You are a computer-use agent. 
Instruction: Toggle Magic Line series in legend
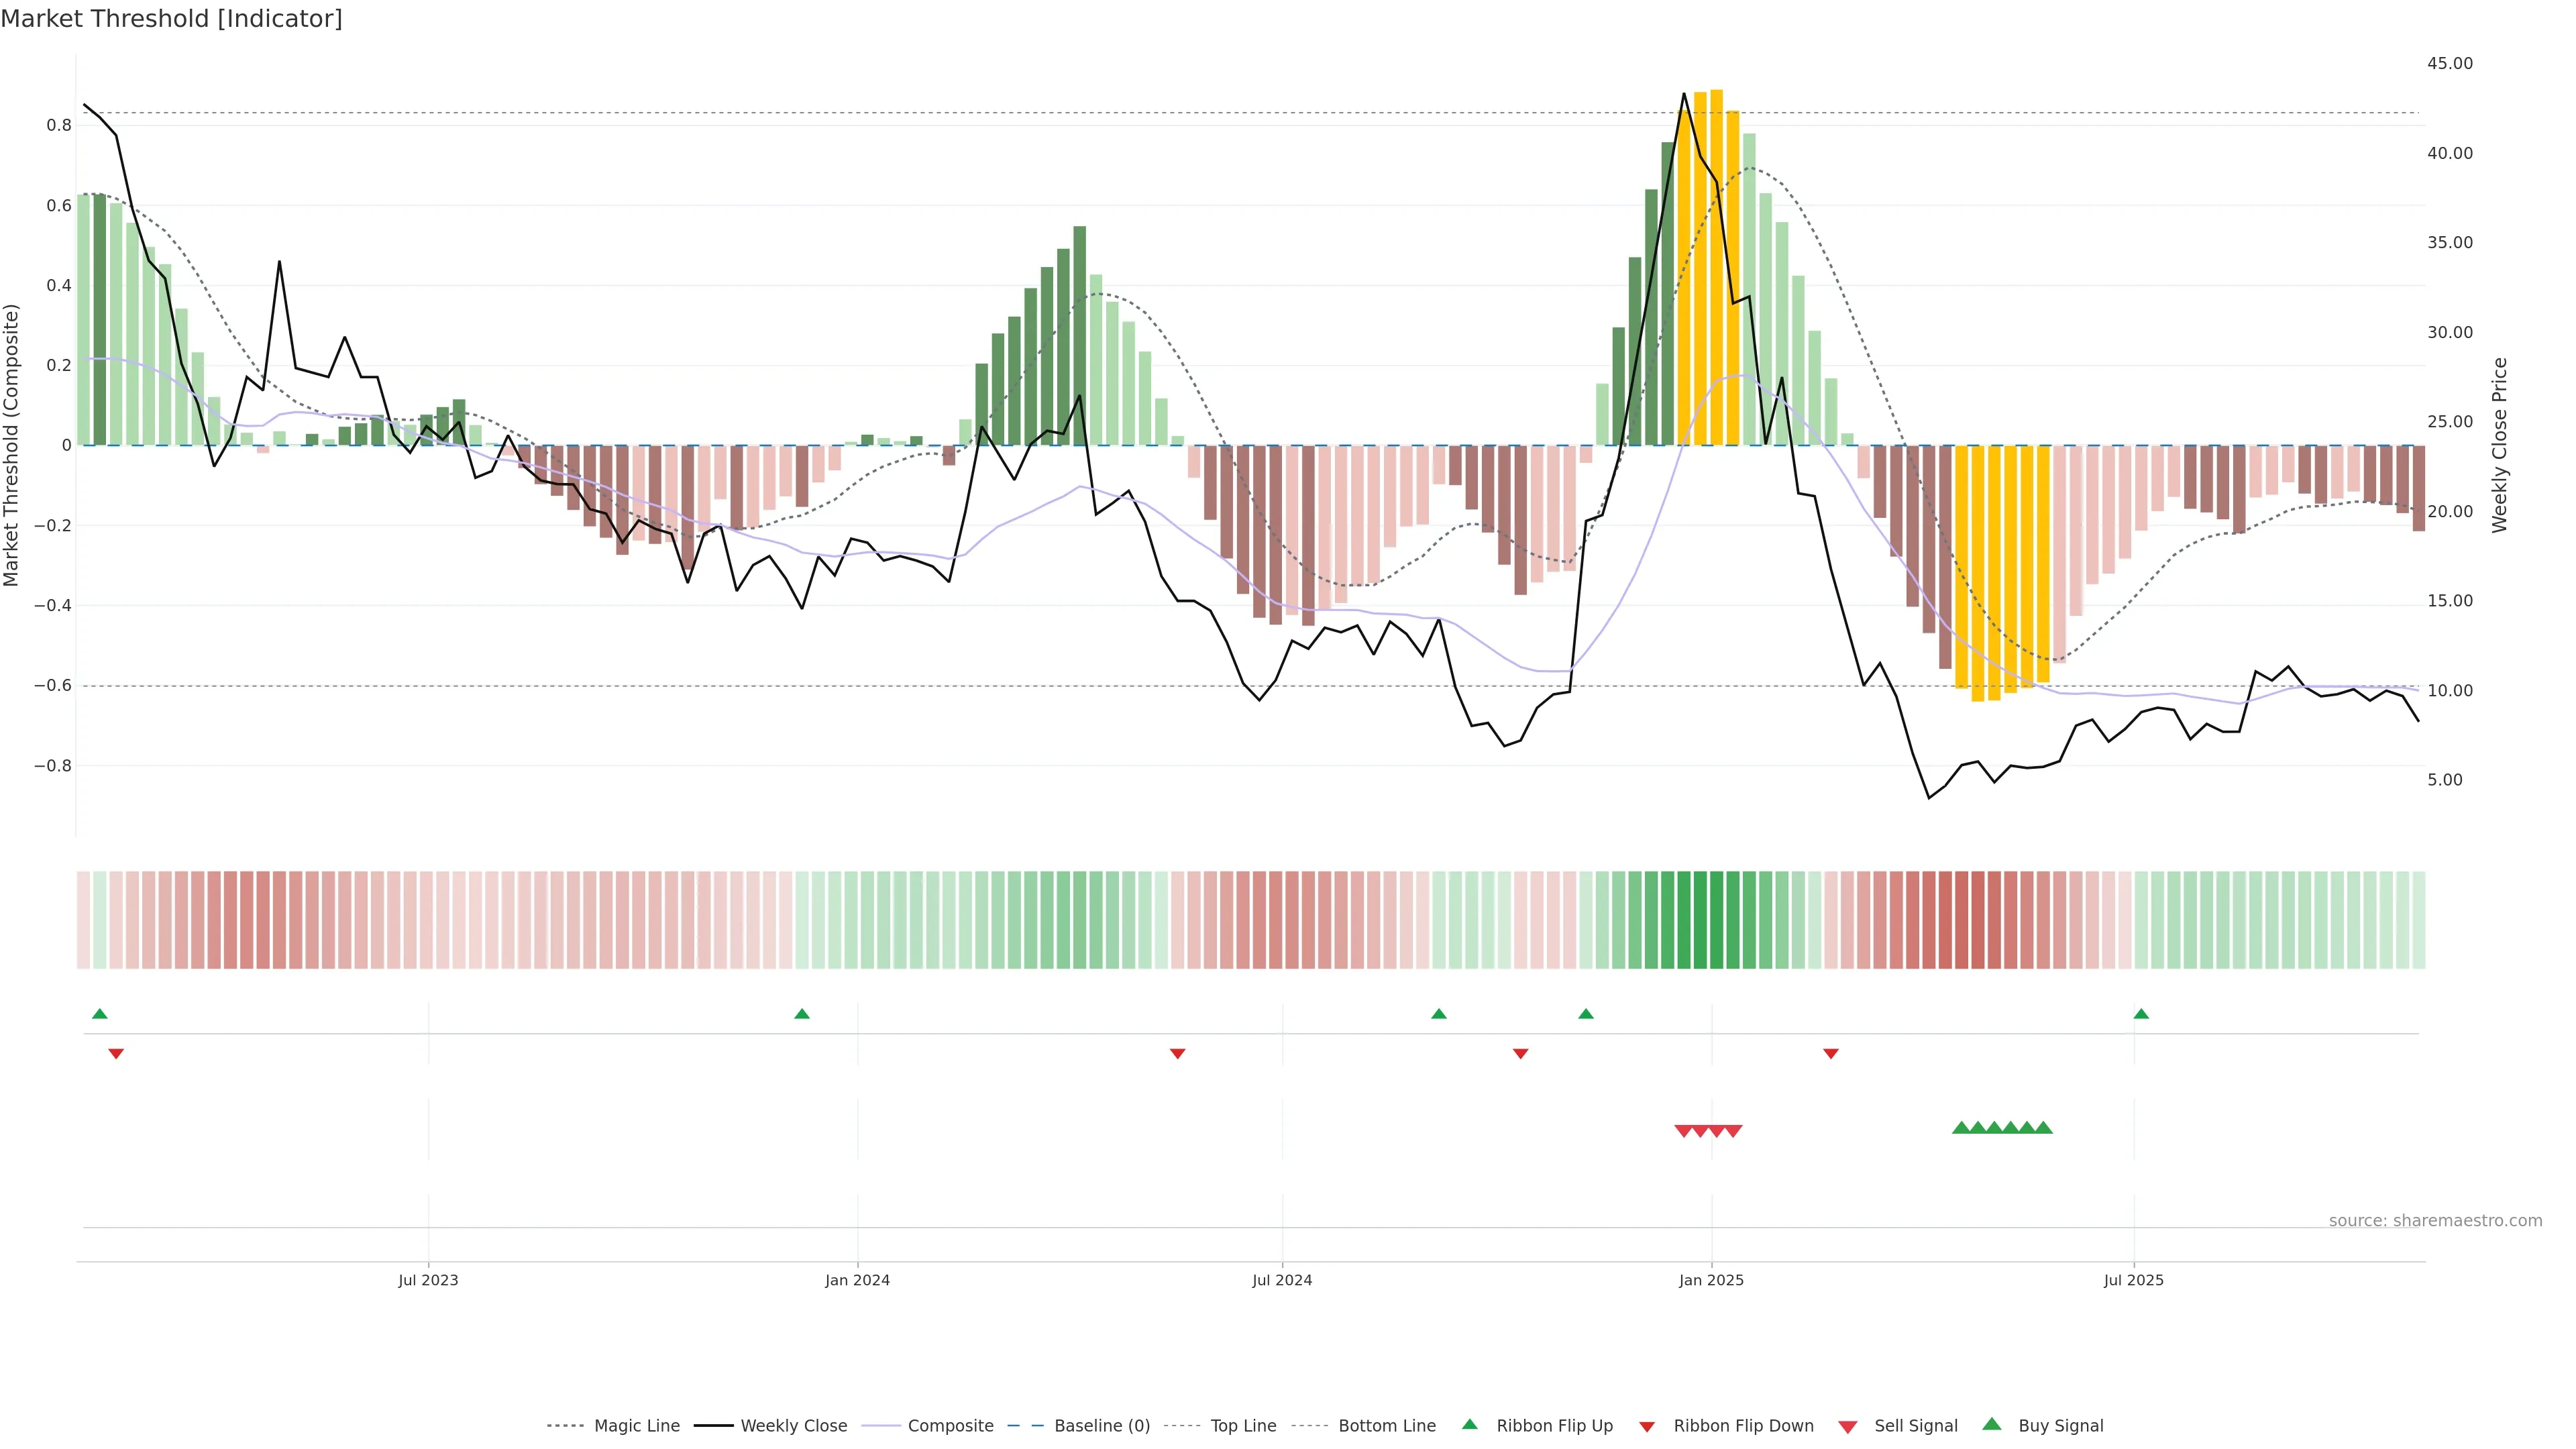[x=636, y=1426]
